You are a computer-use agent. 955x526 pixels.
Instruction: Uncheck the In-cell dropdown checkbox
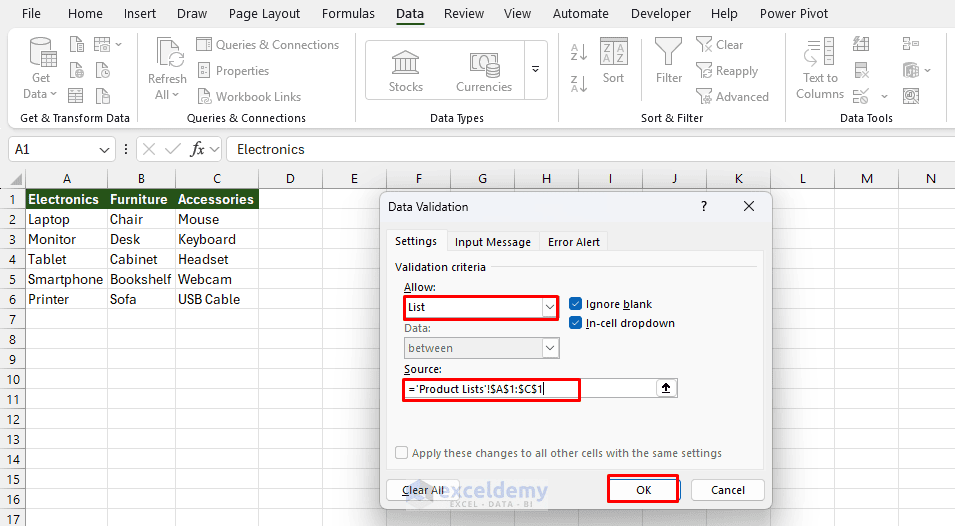pyautogui.click(x=575, y=323)
